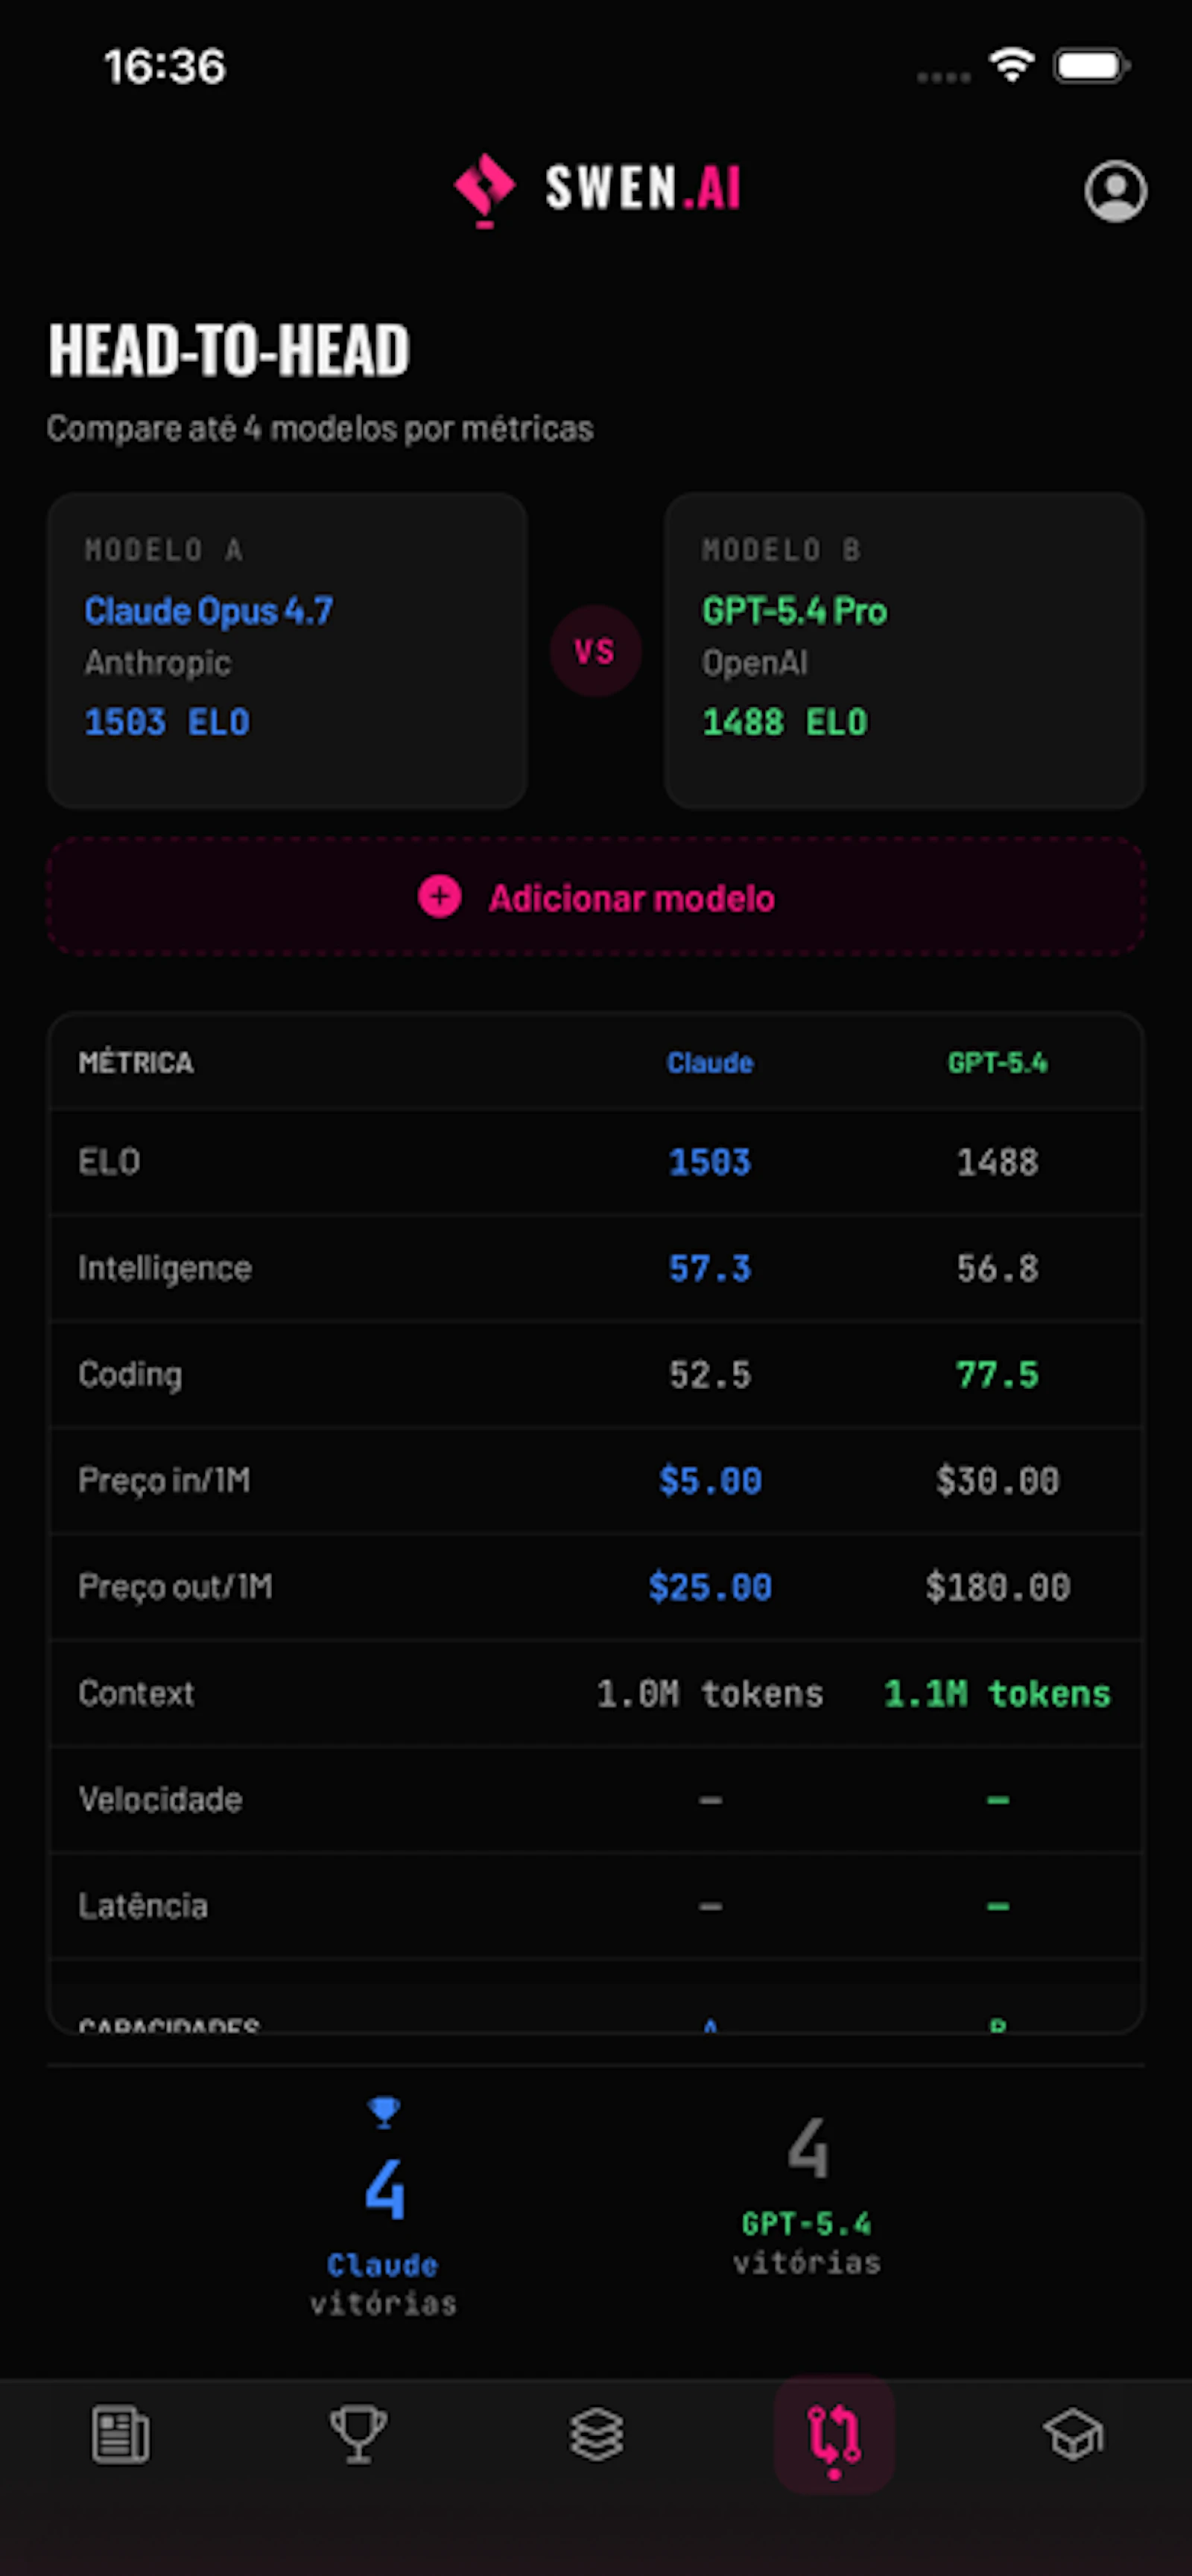The height and width of the screenshot is (2576, 1192).
Task: Open the graduation cap learning tab
Action: pos(1073,2435)
